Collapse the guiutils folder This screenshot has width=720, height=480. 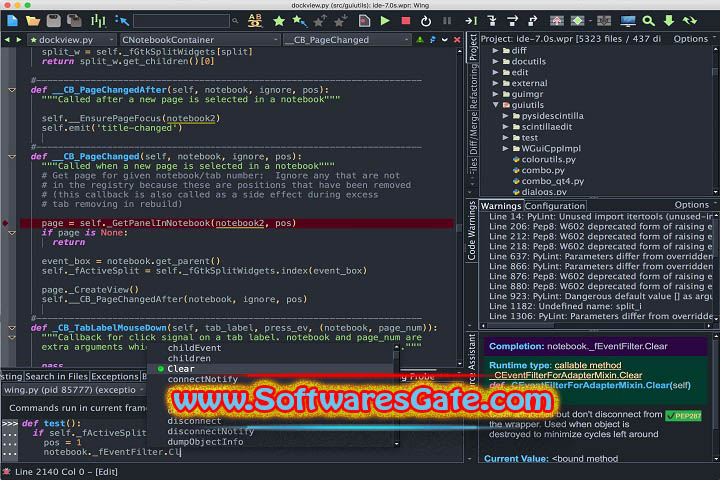495,105
